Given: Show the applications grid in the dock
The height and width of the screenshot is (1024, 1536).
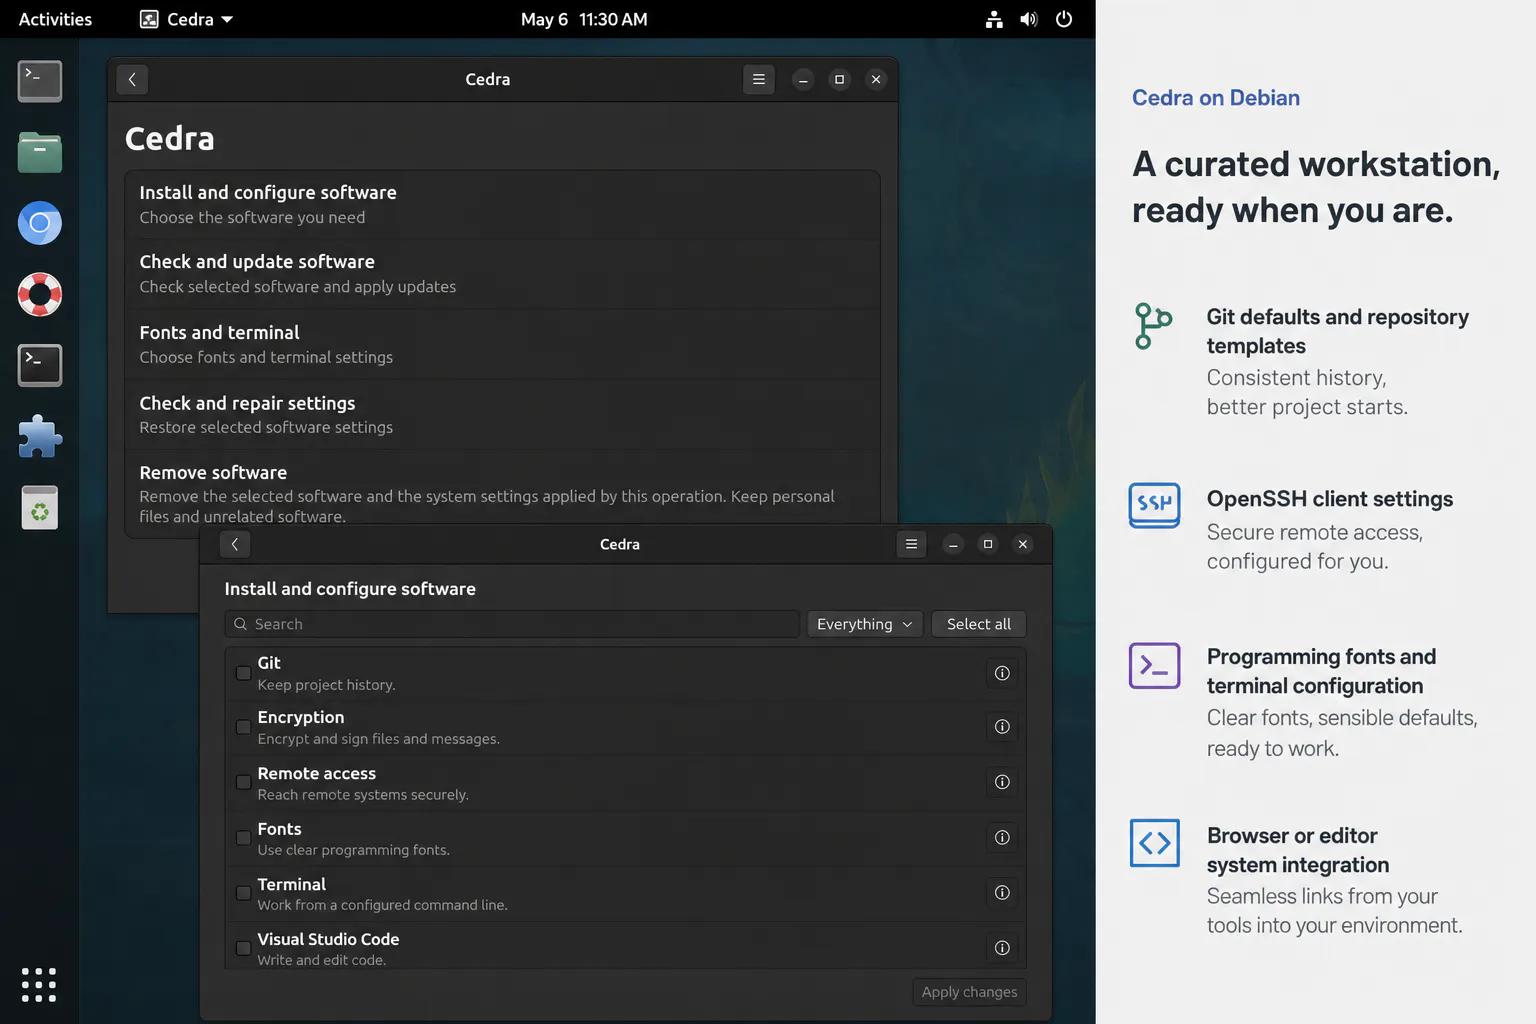Looking at the screenshot, I should [39, 984].
